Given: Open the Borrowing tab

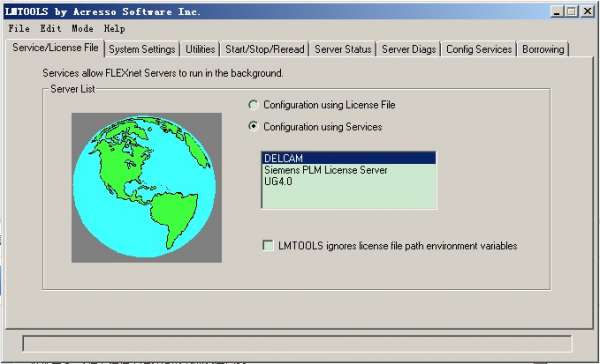Looking at the screenshot, I should coord(543,49).
